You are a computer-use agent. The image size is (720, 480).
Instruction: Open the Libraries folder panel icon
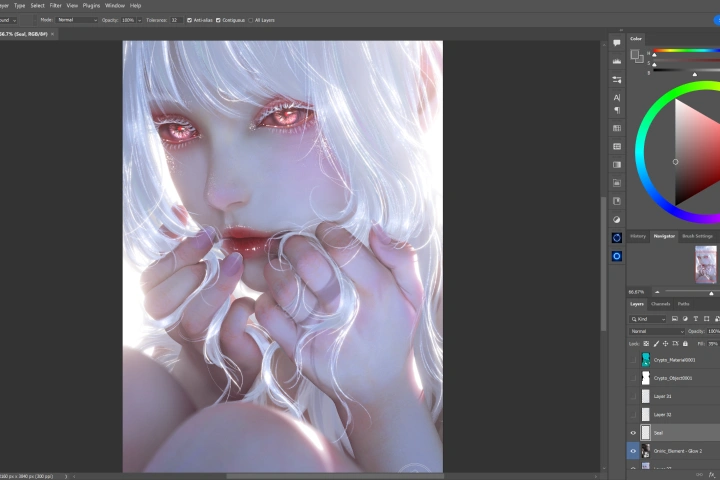point(617,183)
